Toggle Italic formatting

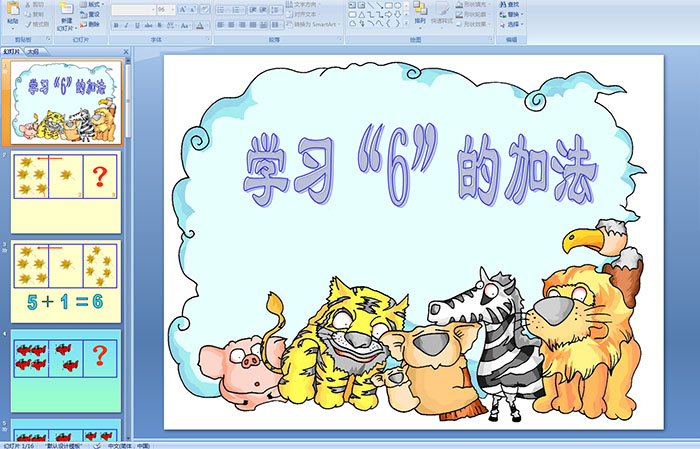[126, 25]
